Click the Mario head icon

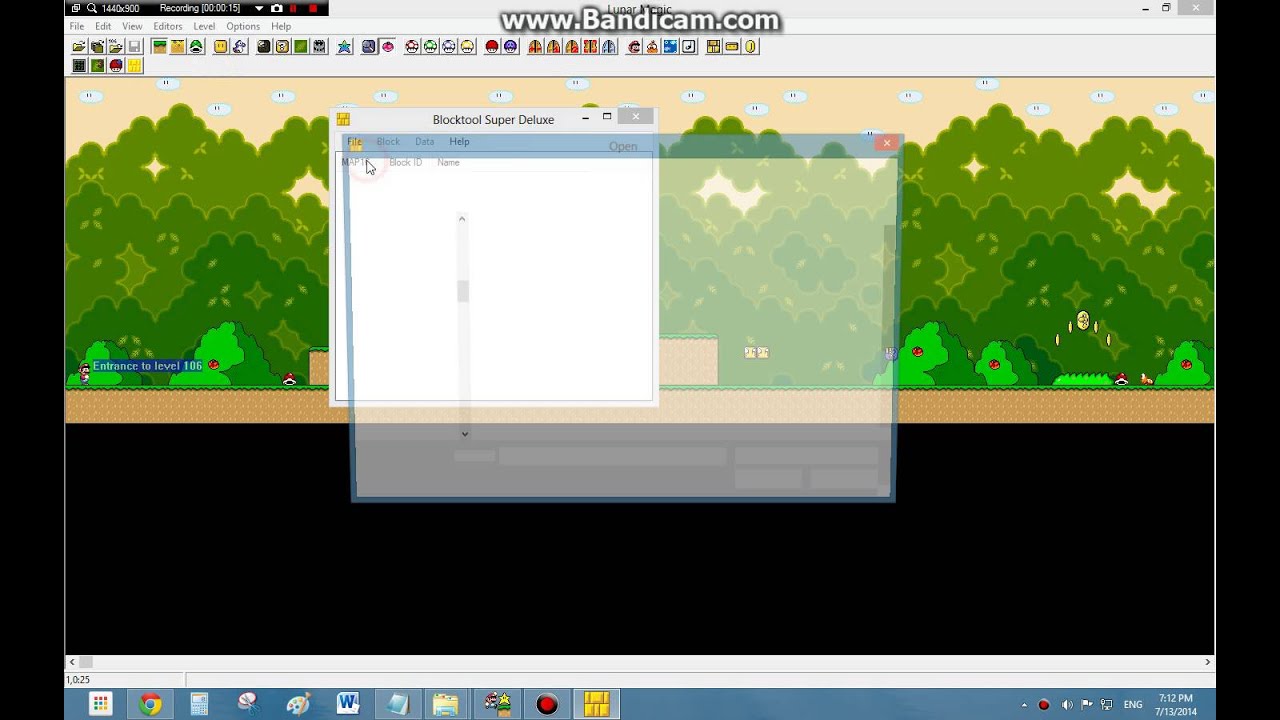click(634, 46)
